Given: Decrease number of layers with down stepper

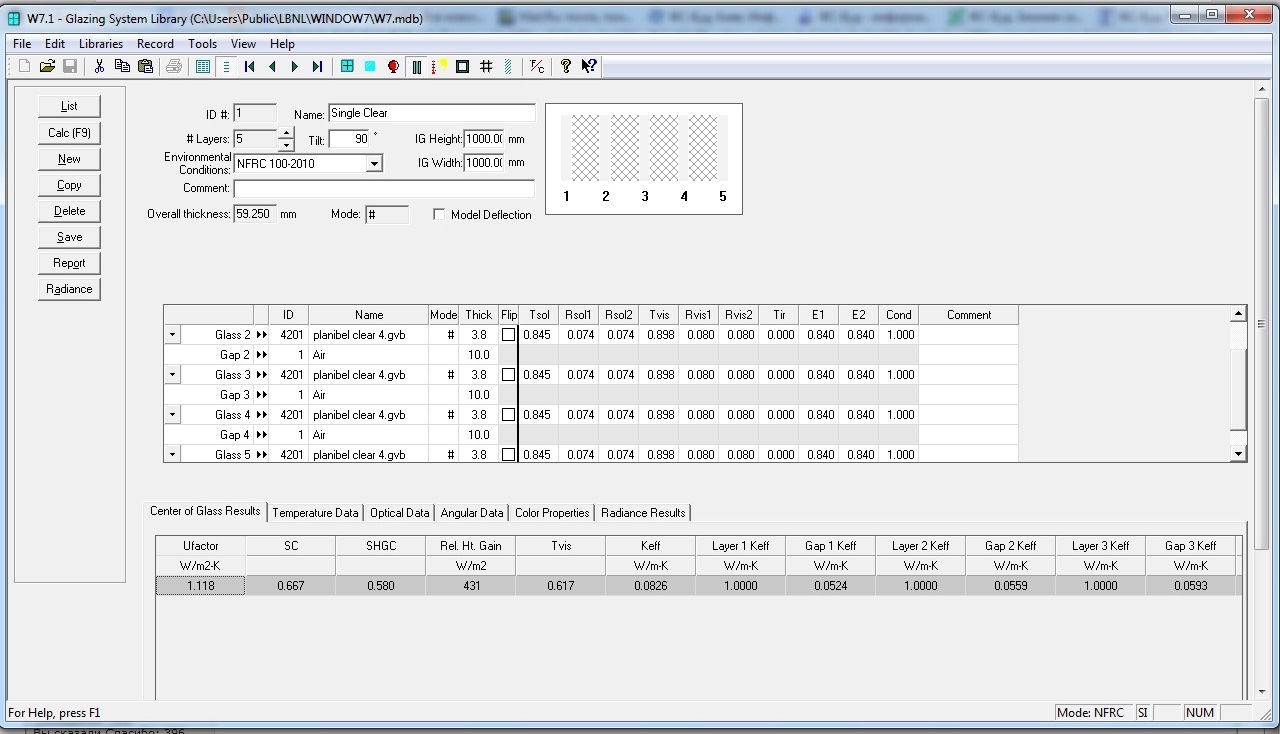Looking at the screenshot, I should [286, 145].
